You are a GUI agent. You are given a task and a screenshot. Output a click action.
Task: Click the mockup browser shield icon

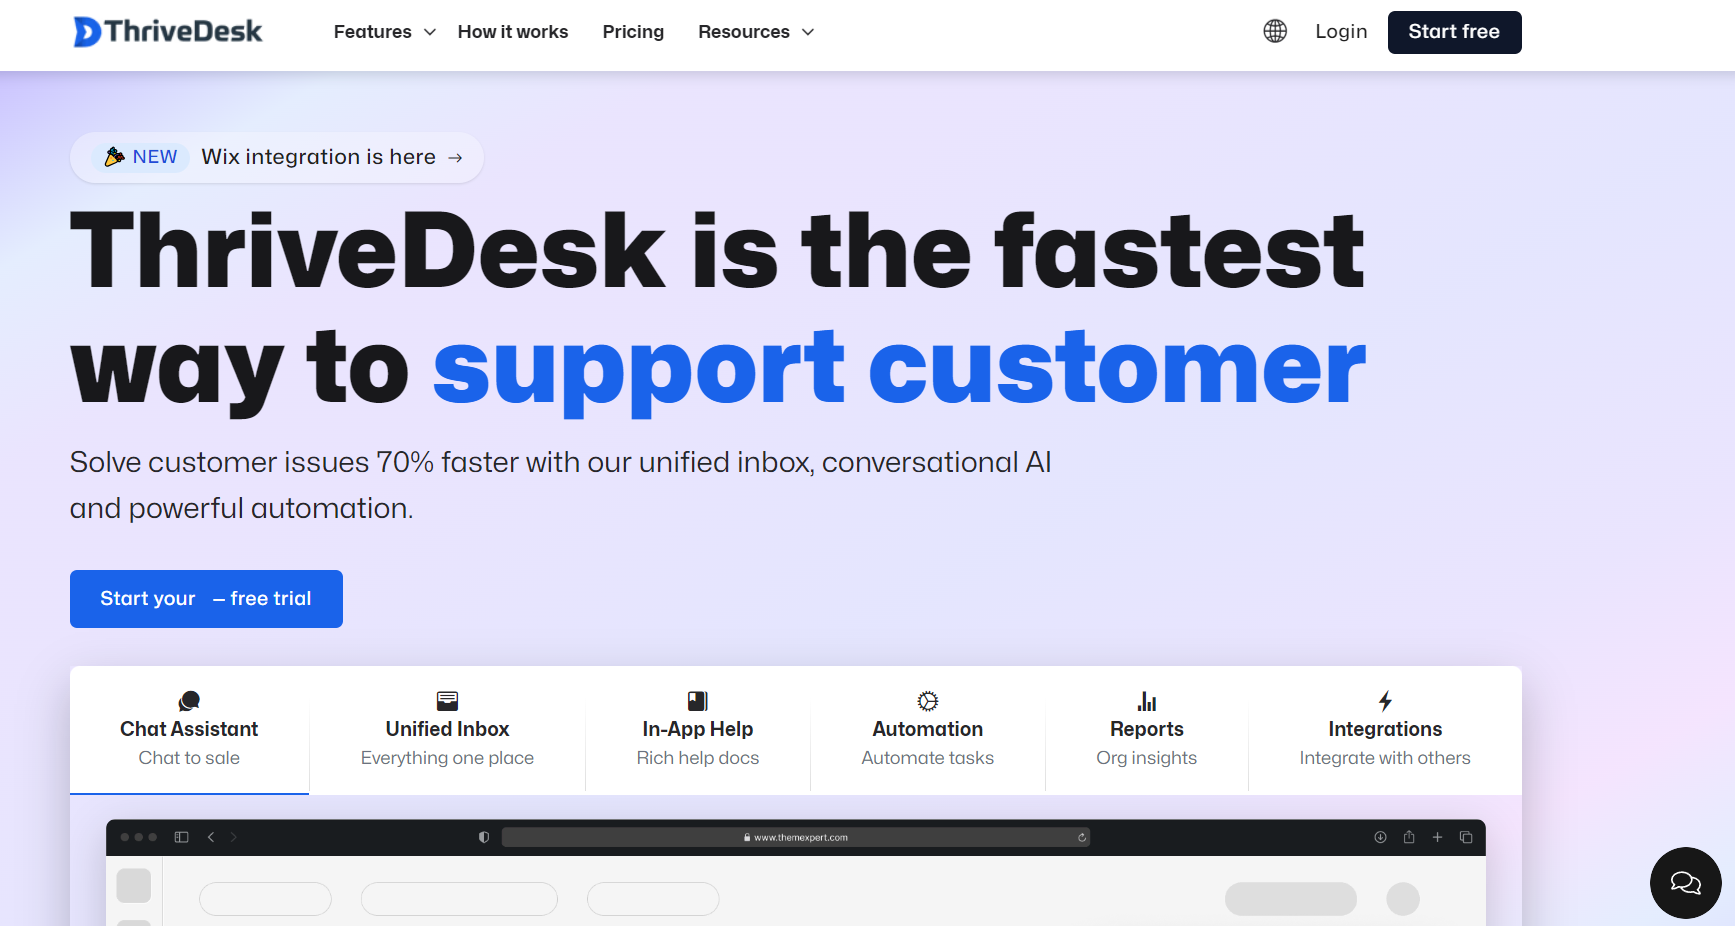(484, 837)
